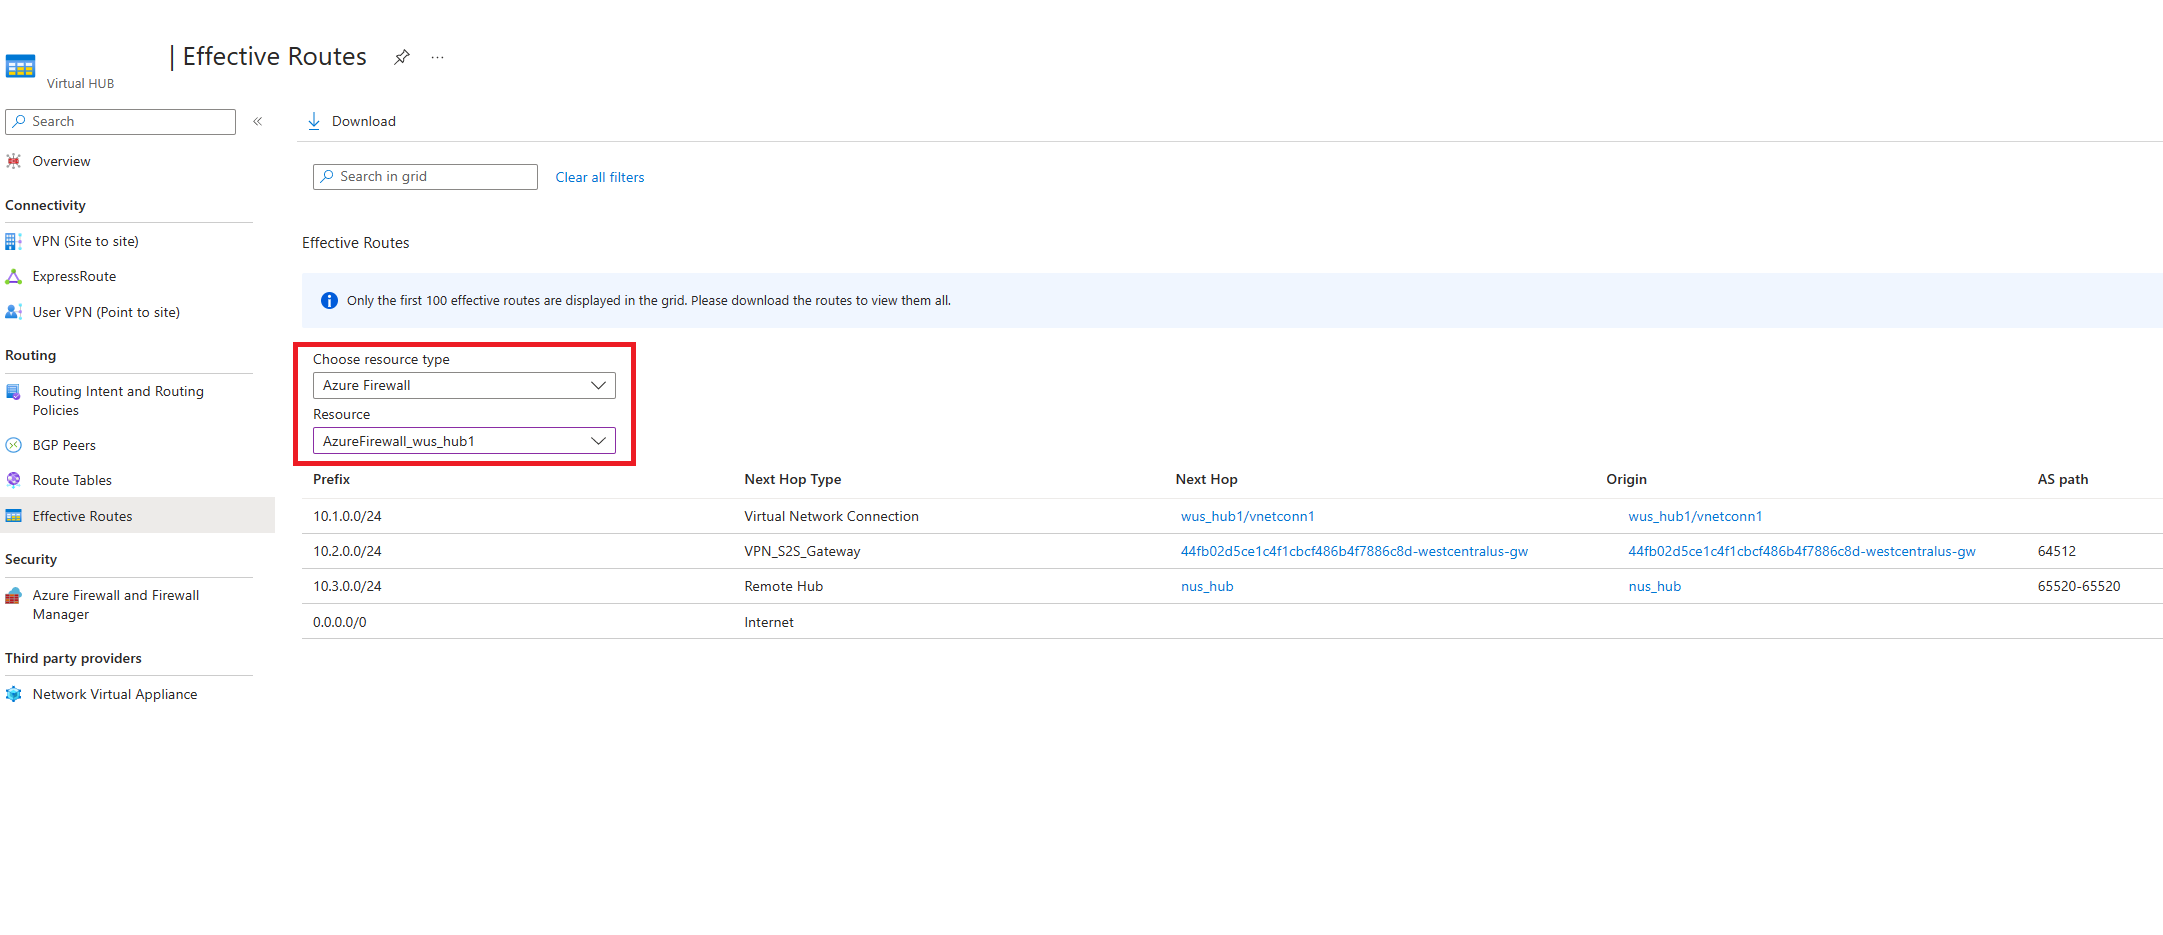2163x935 pixels.
Task: Select Overview from the navigation menu
Action: [x=61, y=160]
